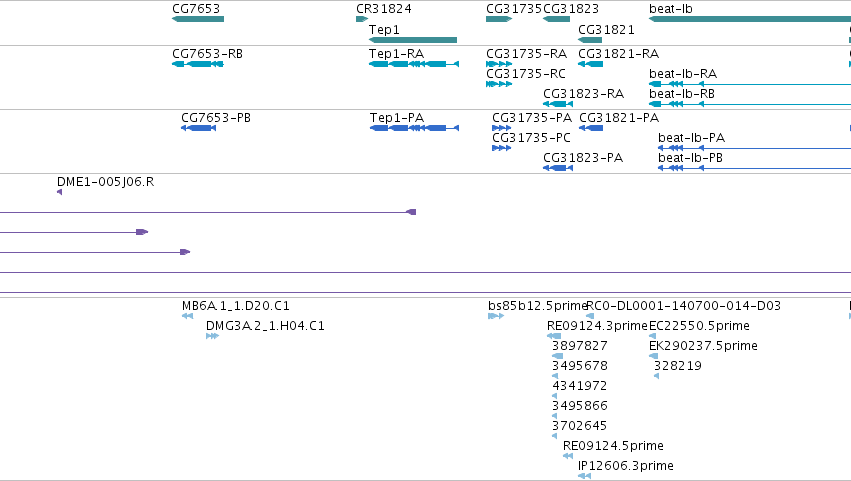Select the beat-Ib gene label
Viewport: 851px width, 481px height.
pyautogui.click(x=671, y=9)
